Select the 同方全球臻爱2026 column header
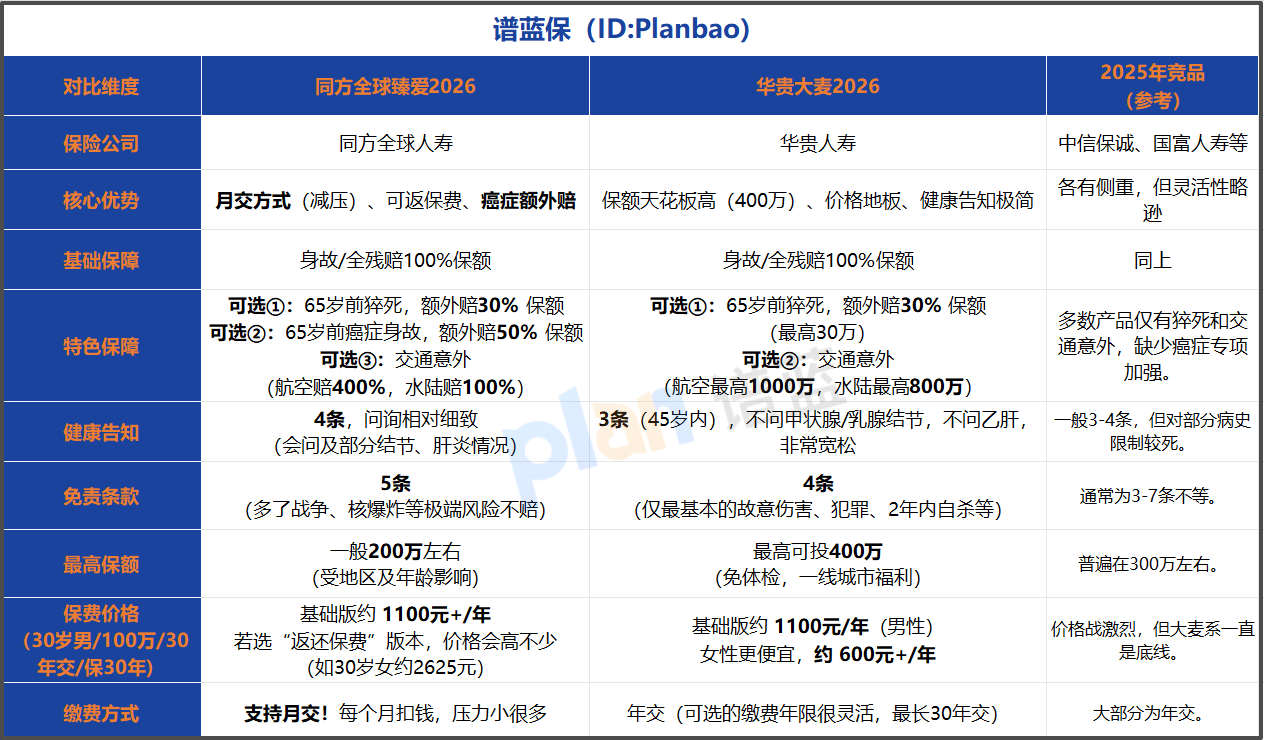This screenshot has height=740, width=1264. click(x=395, y=86)
